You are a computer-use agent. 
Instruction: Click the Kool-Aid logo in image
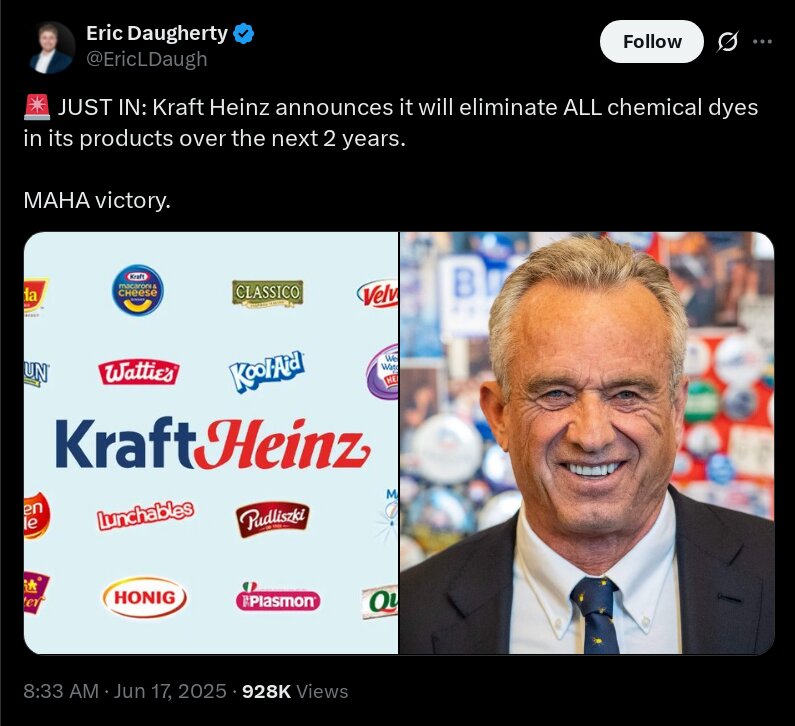(267, 371)
